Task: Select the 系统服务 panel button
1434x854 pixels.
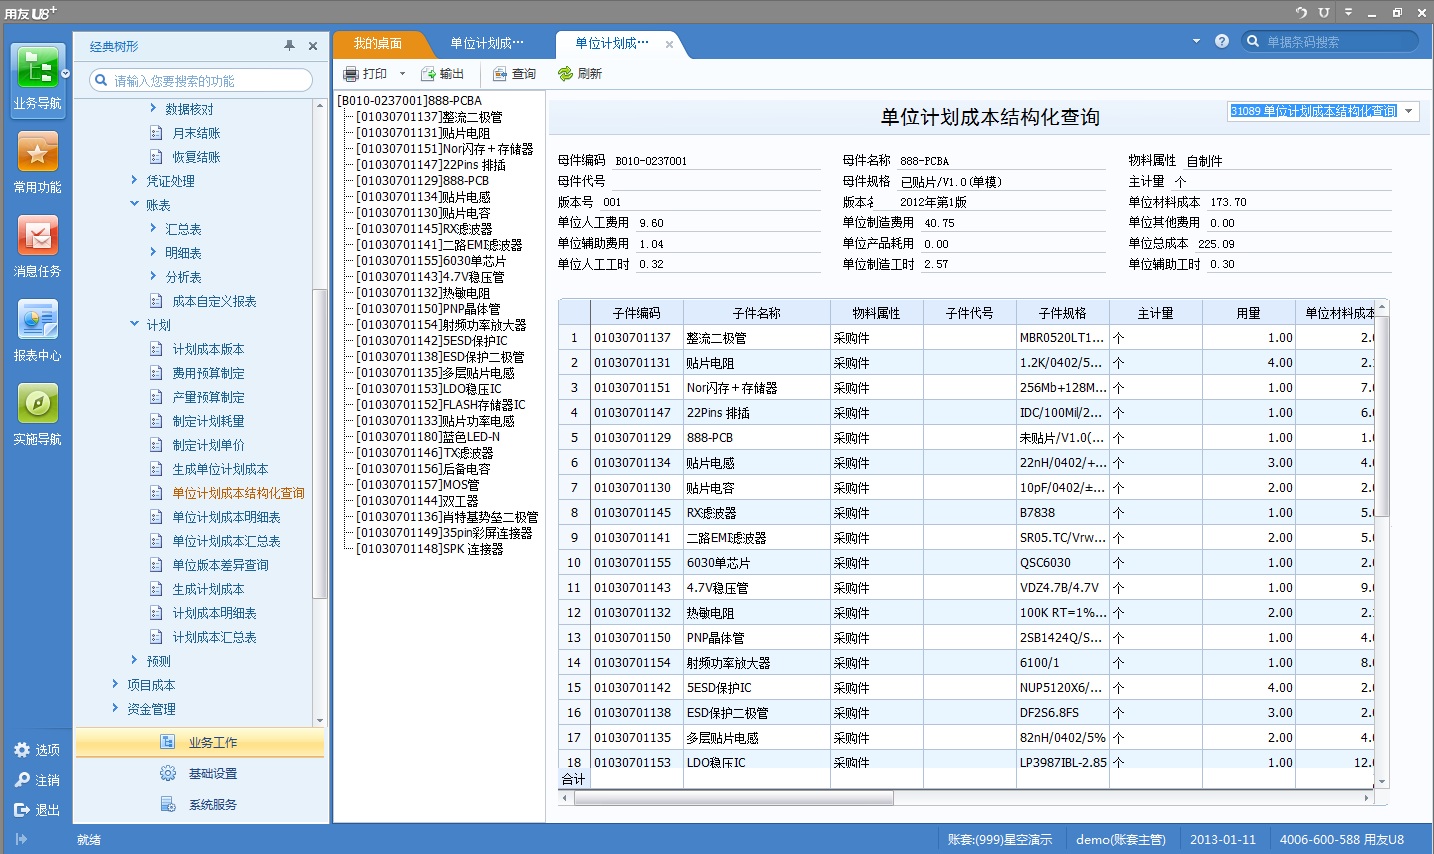Action: coord(200,804)
